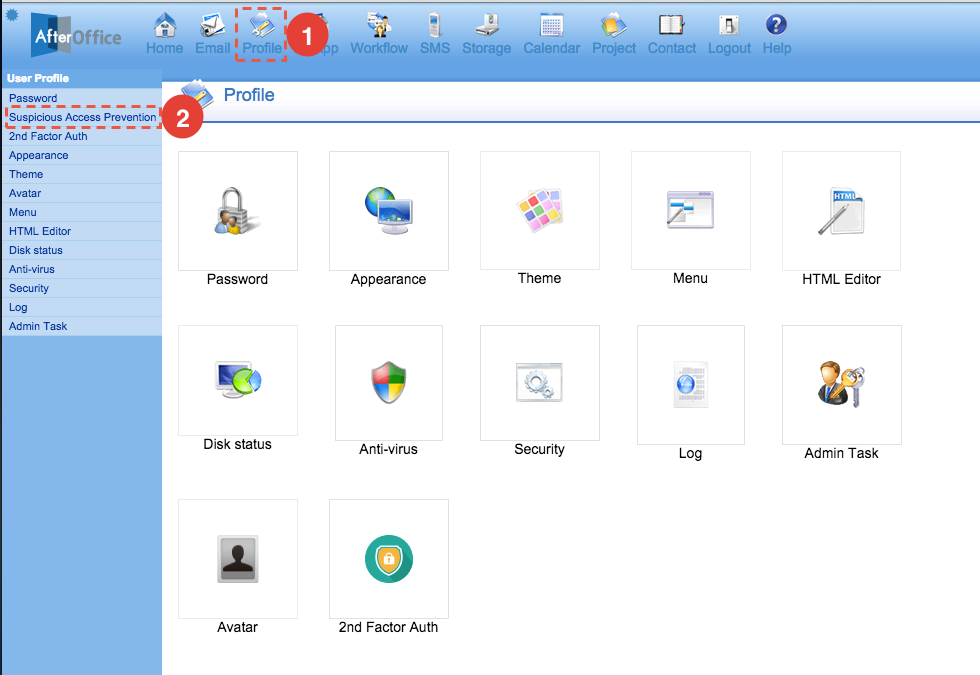980x675 pixels.
Task: Open the Appearance globe monitor tile
Action: click(389, 211)
